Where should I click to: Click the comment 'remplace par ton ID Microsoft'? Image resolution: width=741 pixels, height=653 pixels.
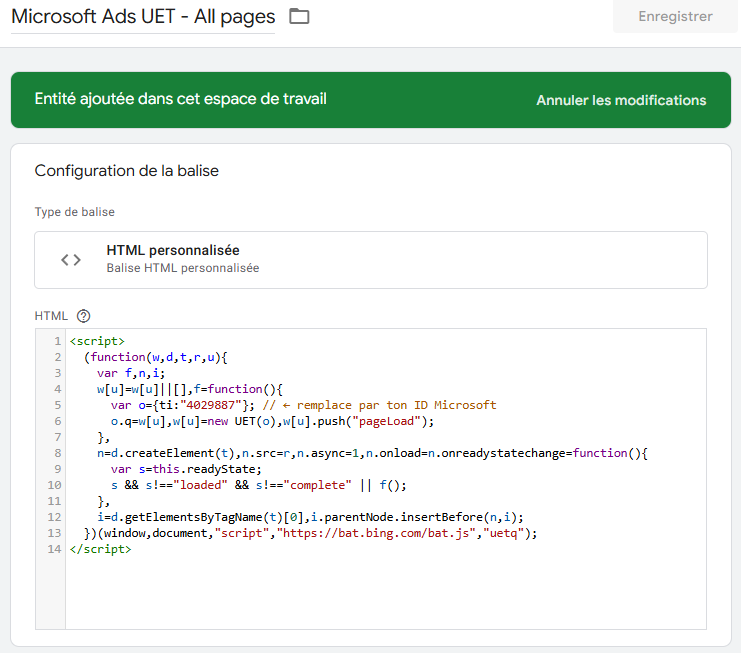396,405
